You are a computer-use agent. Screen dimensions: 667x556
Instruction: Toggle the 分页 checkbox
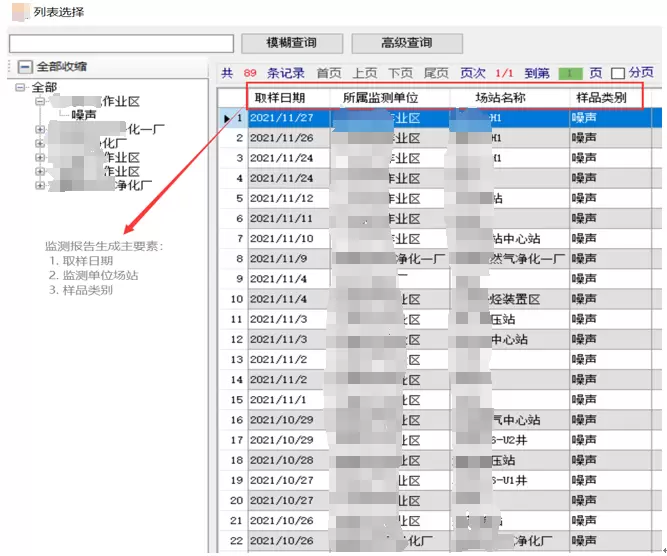(x=618, y=73)
